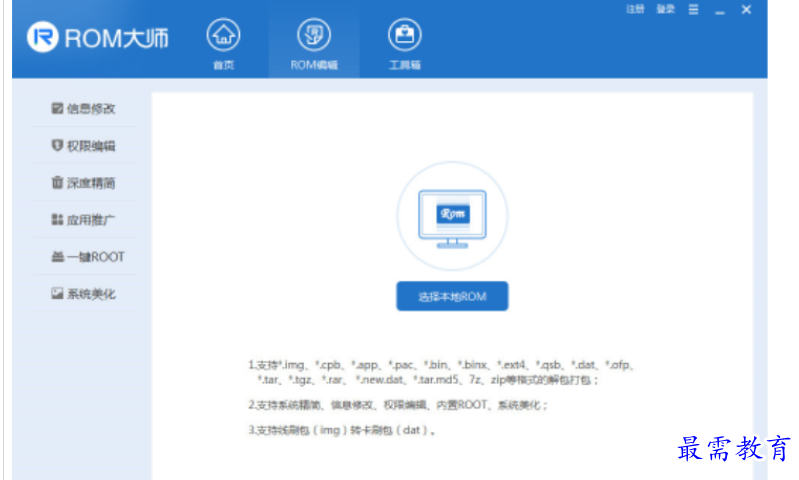This screenshot has width=799, height=480.
Task: Click the line starting '*.tar、*.tgz'
Action: [428, 380]
